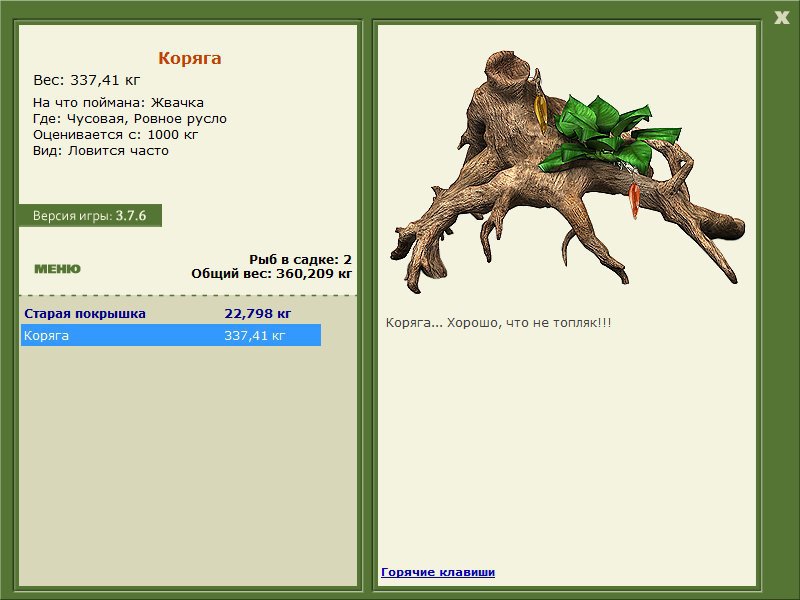800x600 pixels.
Task: Click 'Оценивается с: 1000 кг' line
Action: (115, 135)
